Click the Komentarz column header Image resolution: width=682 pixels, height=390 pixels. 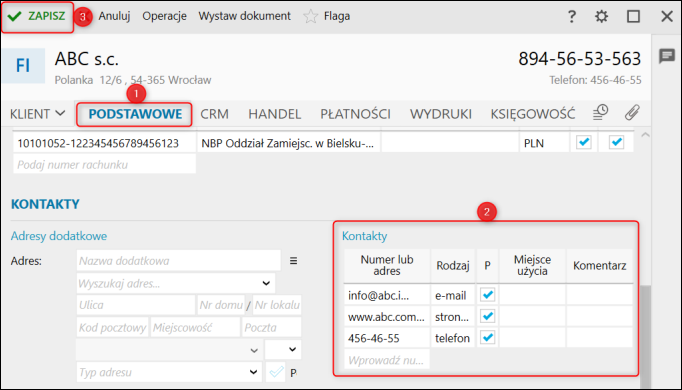pyautogui.click(x=599, y=265)
